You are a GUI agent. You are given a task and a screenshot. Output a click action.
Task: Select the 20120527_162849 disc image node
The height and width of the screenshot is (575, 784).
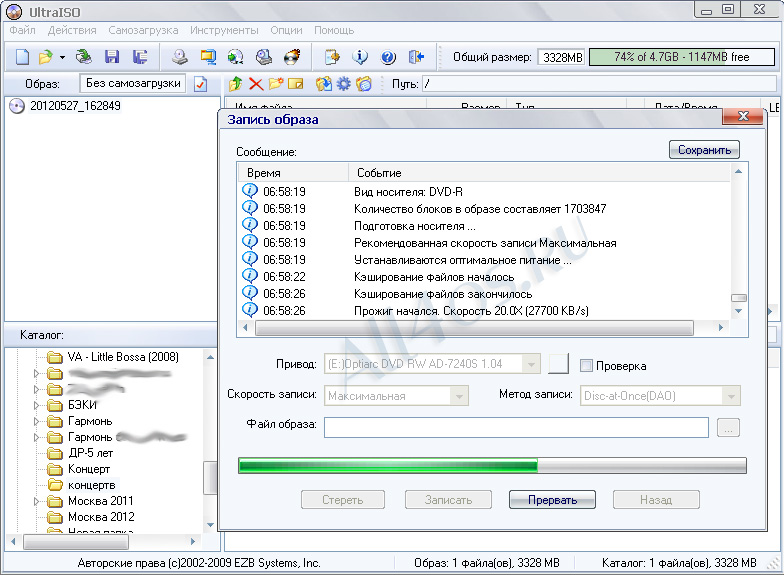pos(75,106)
